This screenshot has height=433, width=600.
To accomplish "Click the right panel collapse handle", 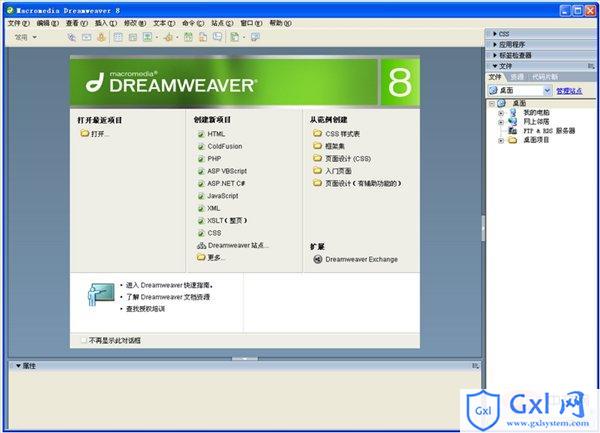I will [483, 228].
